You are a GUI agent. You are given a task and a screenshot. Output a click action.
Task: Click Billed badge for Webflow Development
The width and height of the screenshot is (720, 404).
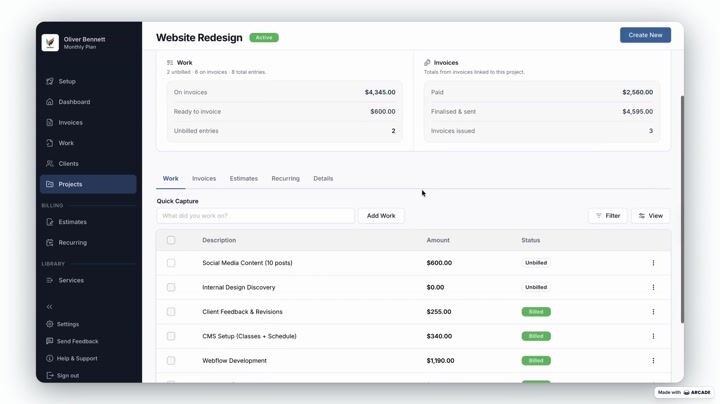click(536, 361)
